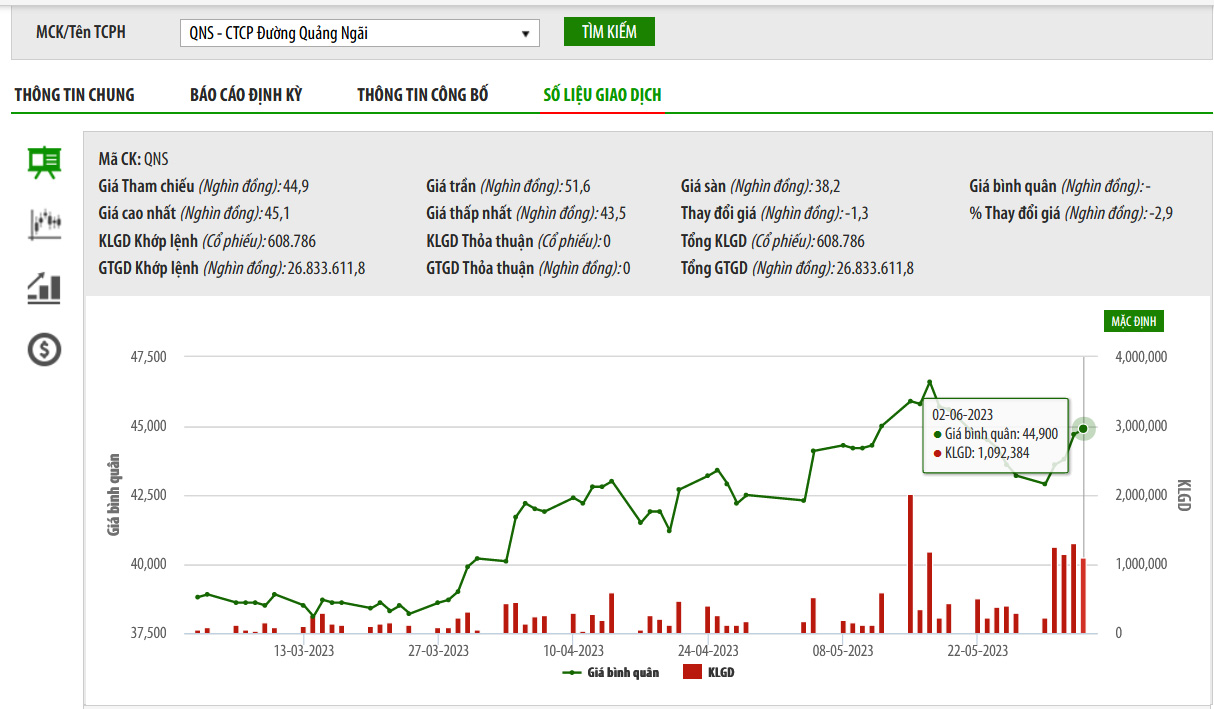Click the green line marker in legend

[572, 673]
